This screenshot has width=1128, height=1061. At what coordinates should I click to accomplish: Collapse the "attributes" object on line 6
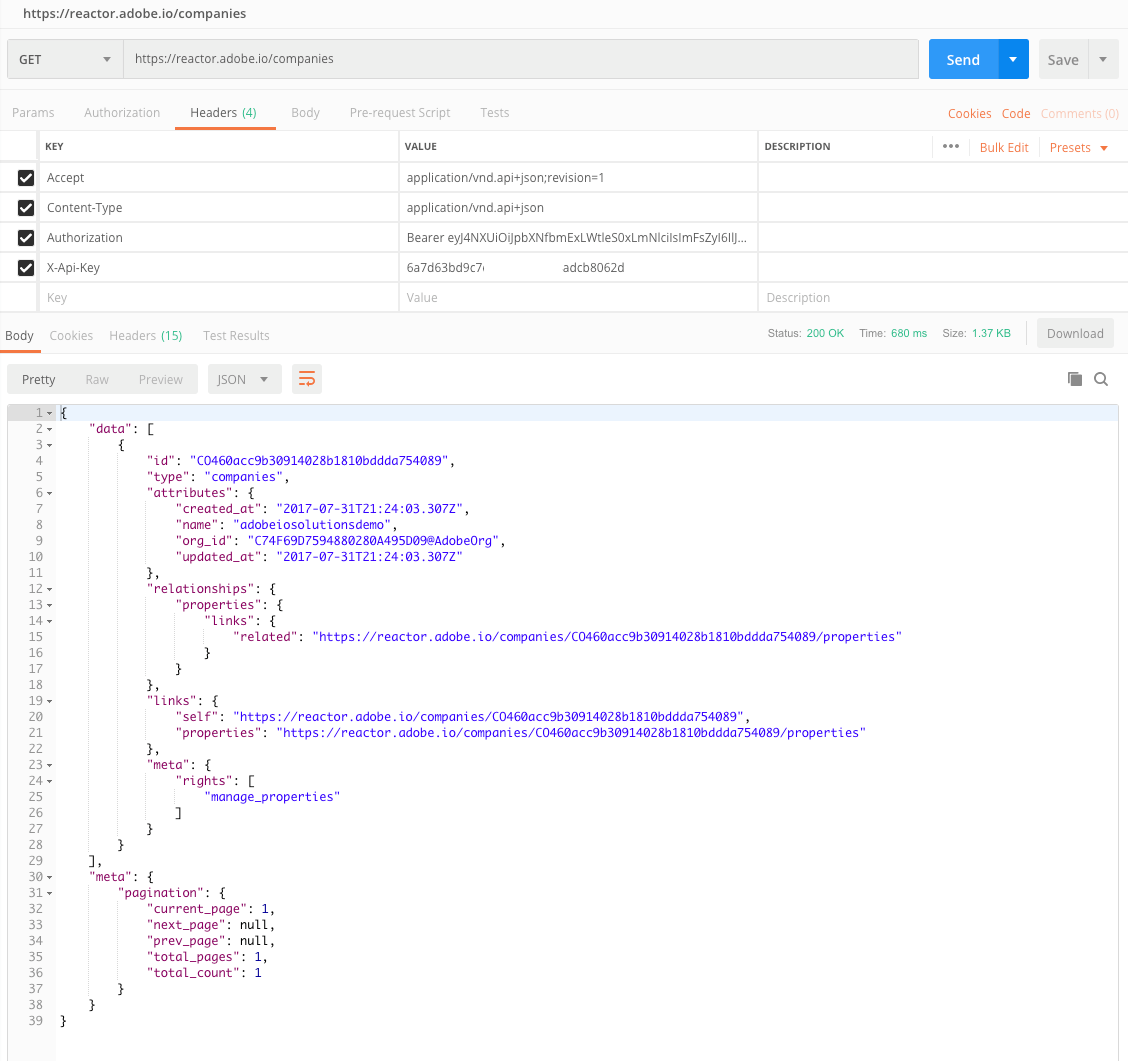[x=50, y=493]
